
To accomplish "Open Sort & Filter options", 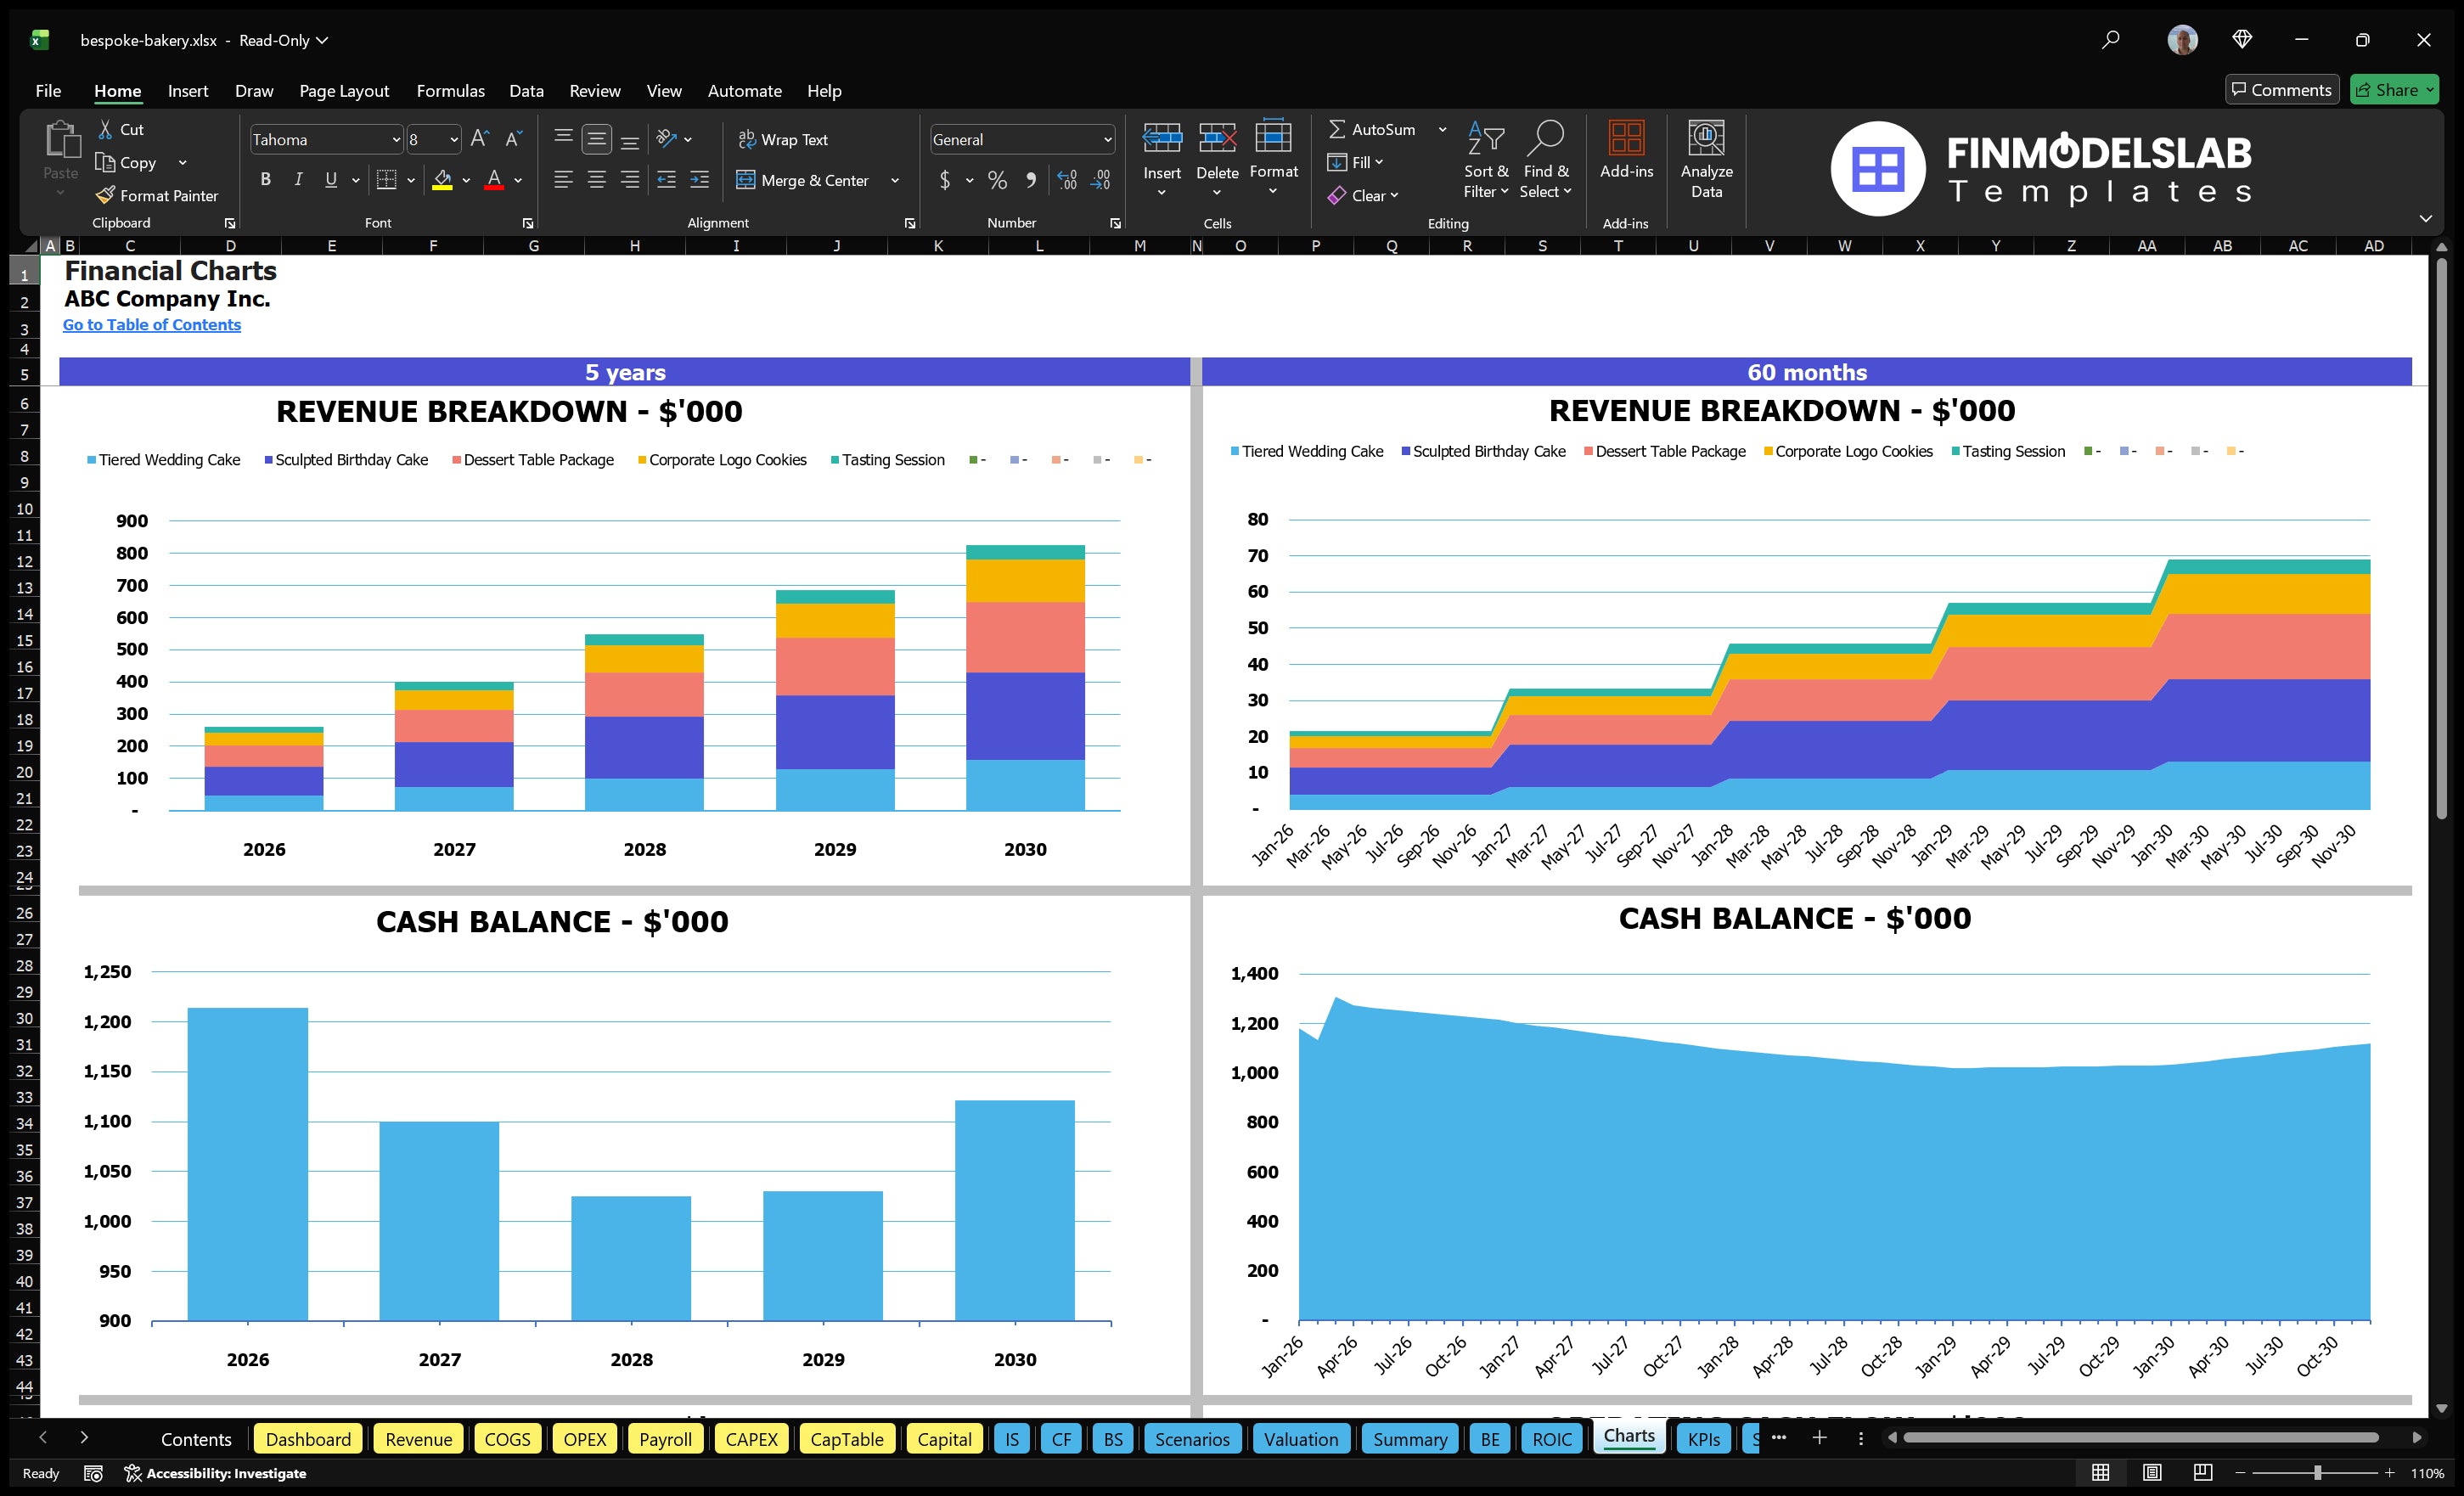I will pos(1486,160).
